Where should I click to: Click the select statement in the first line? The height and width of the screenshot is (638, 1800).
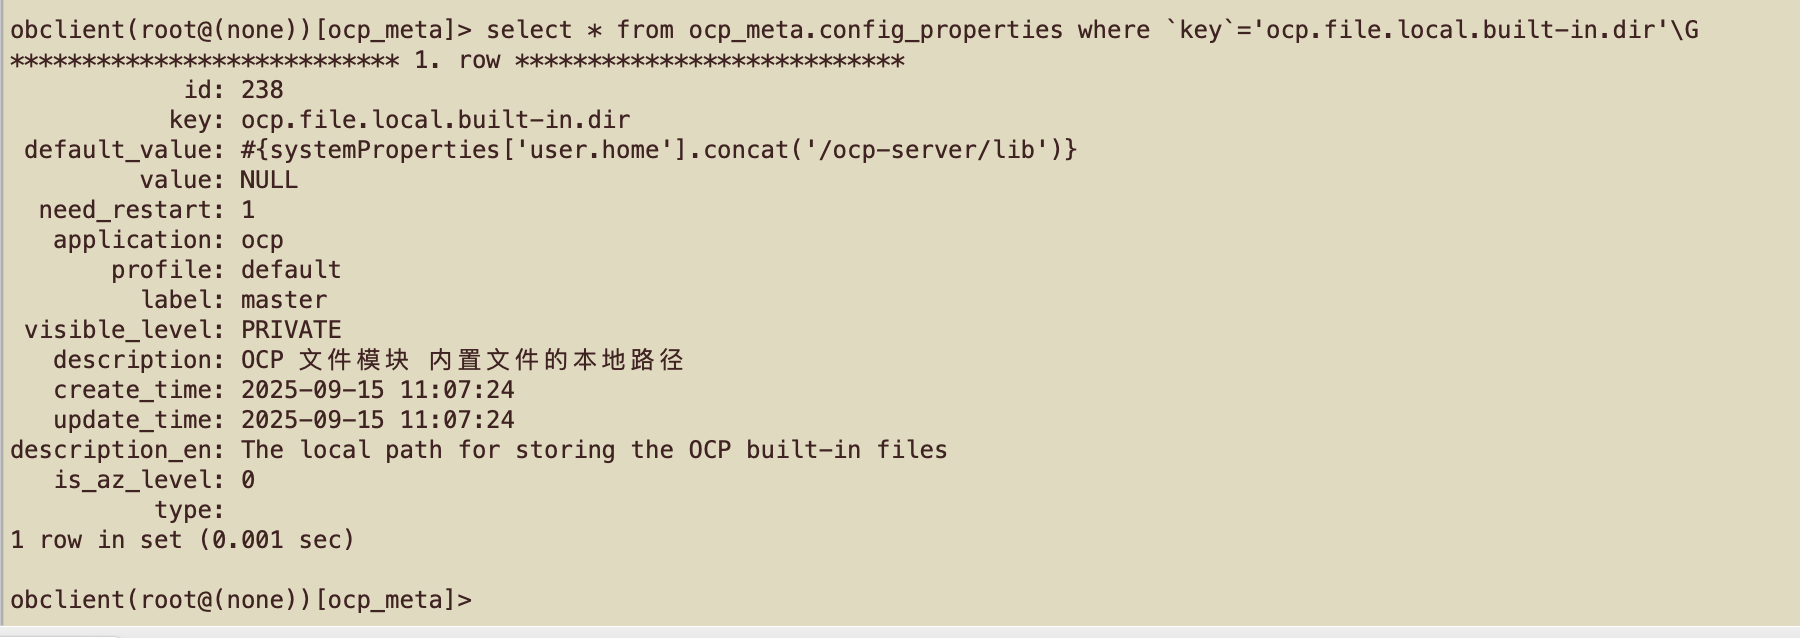point(1092,30)
